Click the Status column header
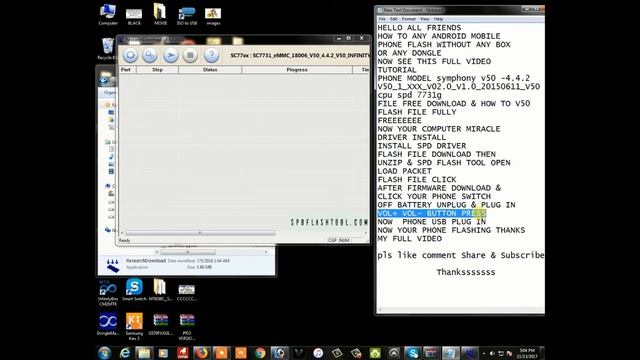Viewport: 640px width, 360px height. (x=210, y=70)
